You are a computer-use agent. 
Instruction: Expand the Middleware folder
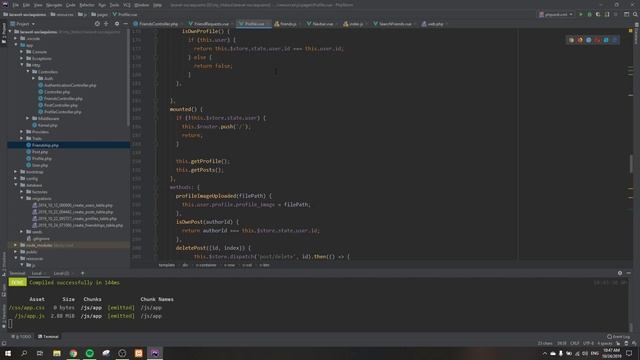28,118
